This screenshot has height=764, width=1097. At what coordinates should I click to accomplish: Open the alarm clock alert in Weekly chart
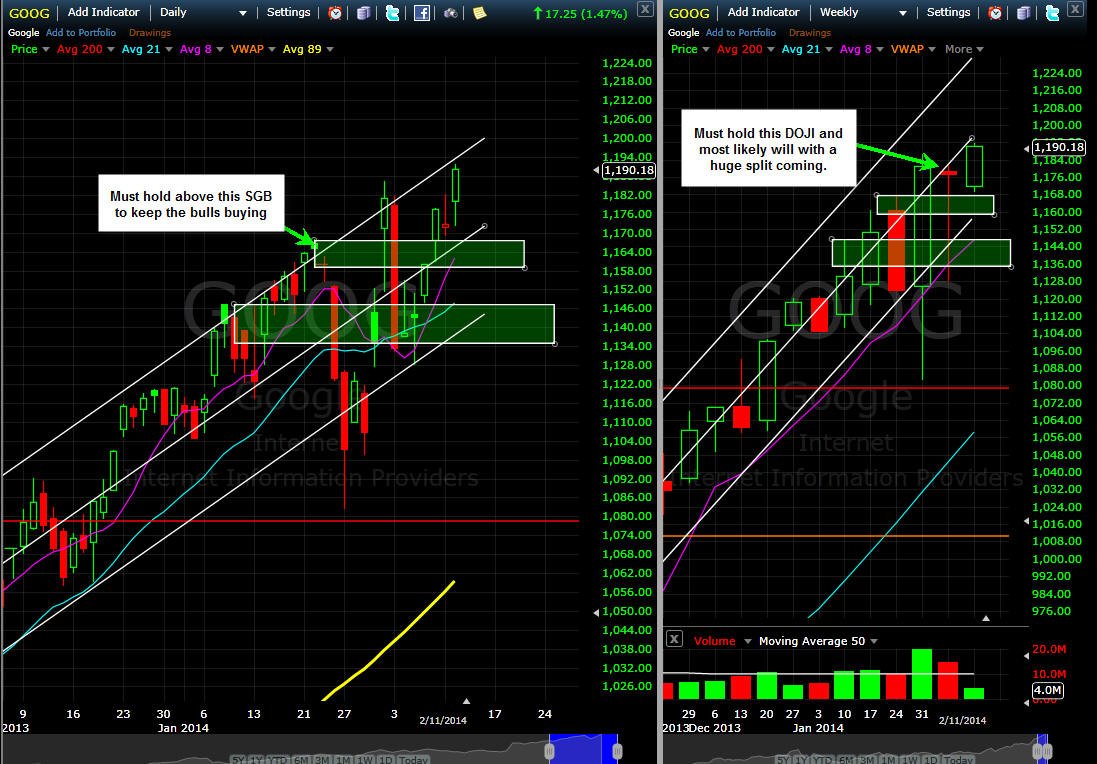click(995, 13)
